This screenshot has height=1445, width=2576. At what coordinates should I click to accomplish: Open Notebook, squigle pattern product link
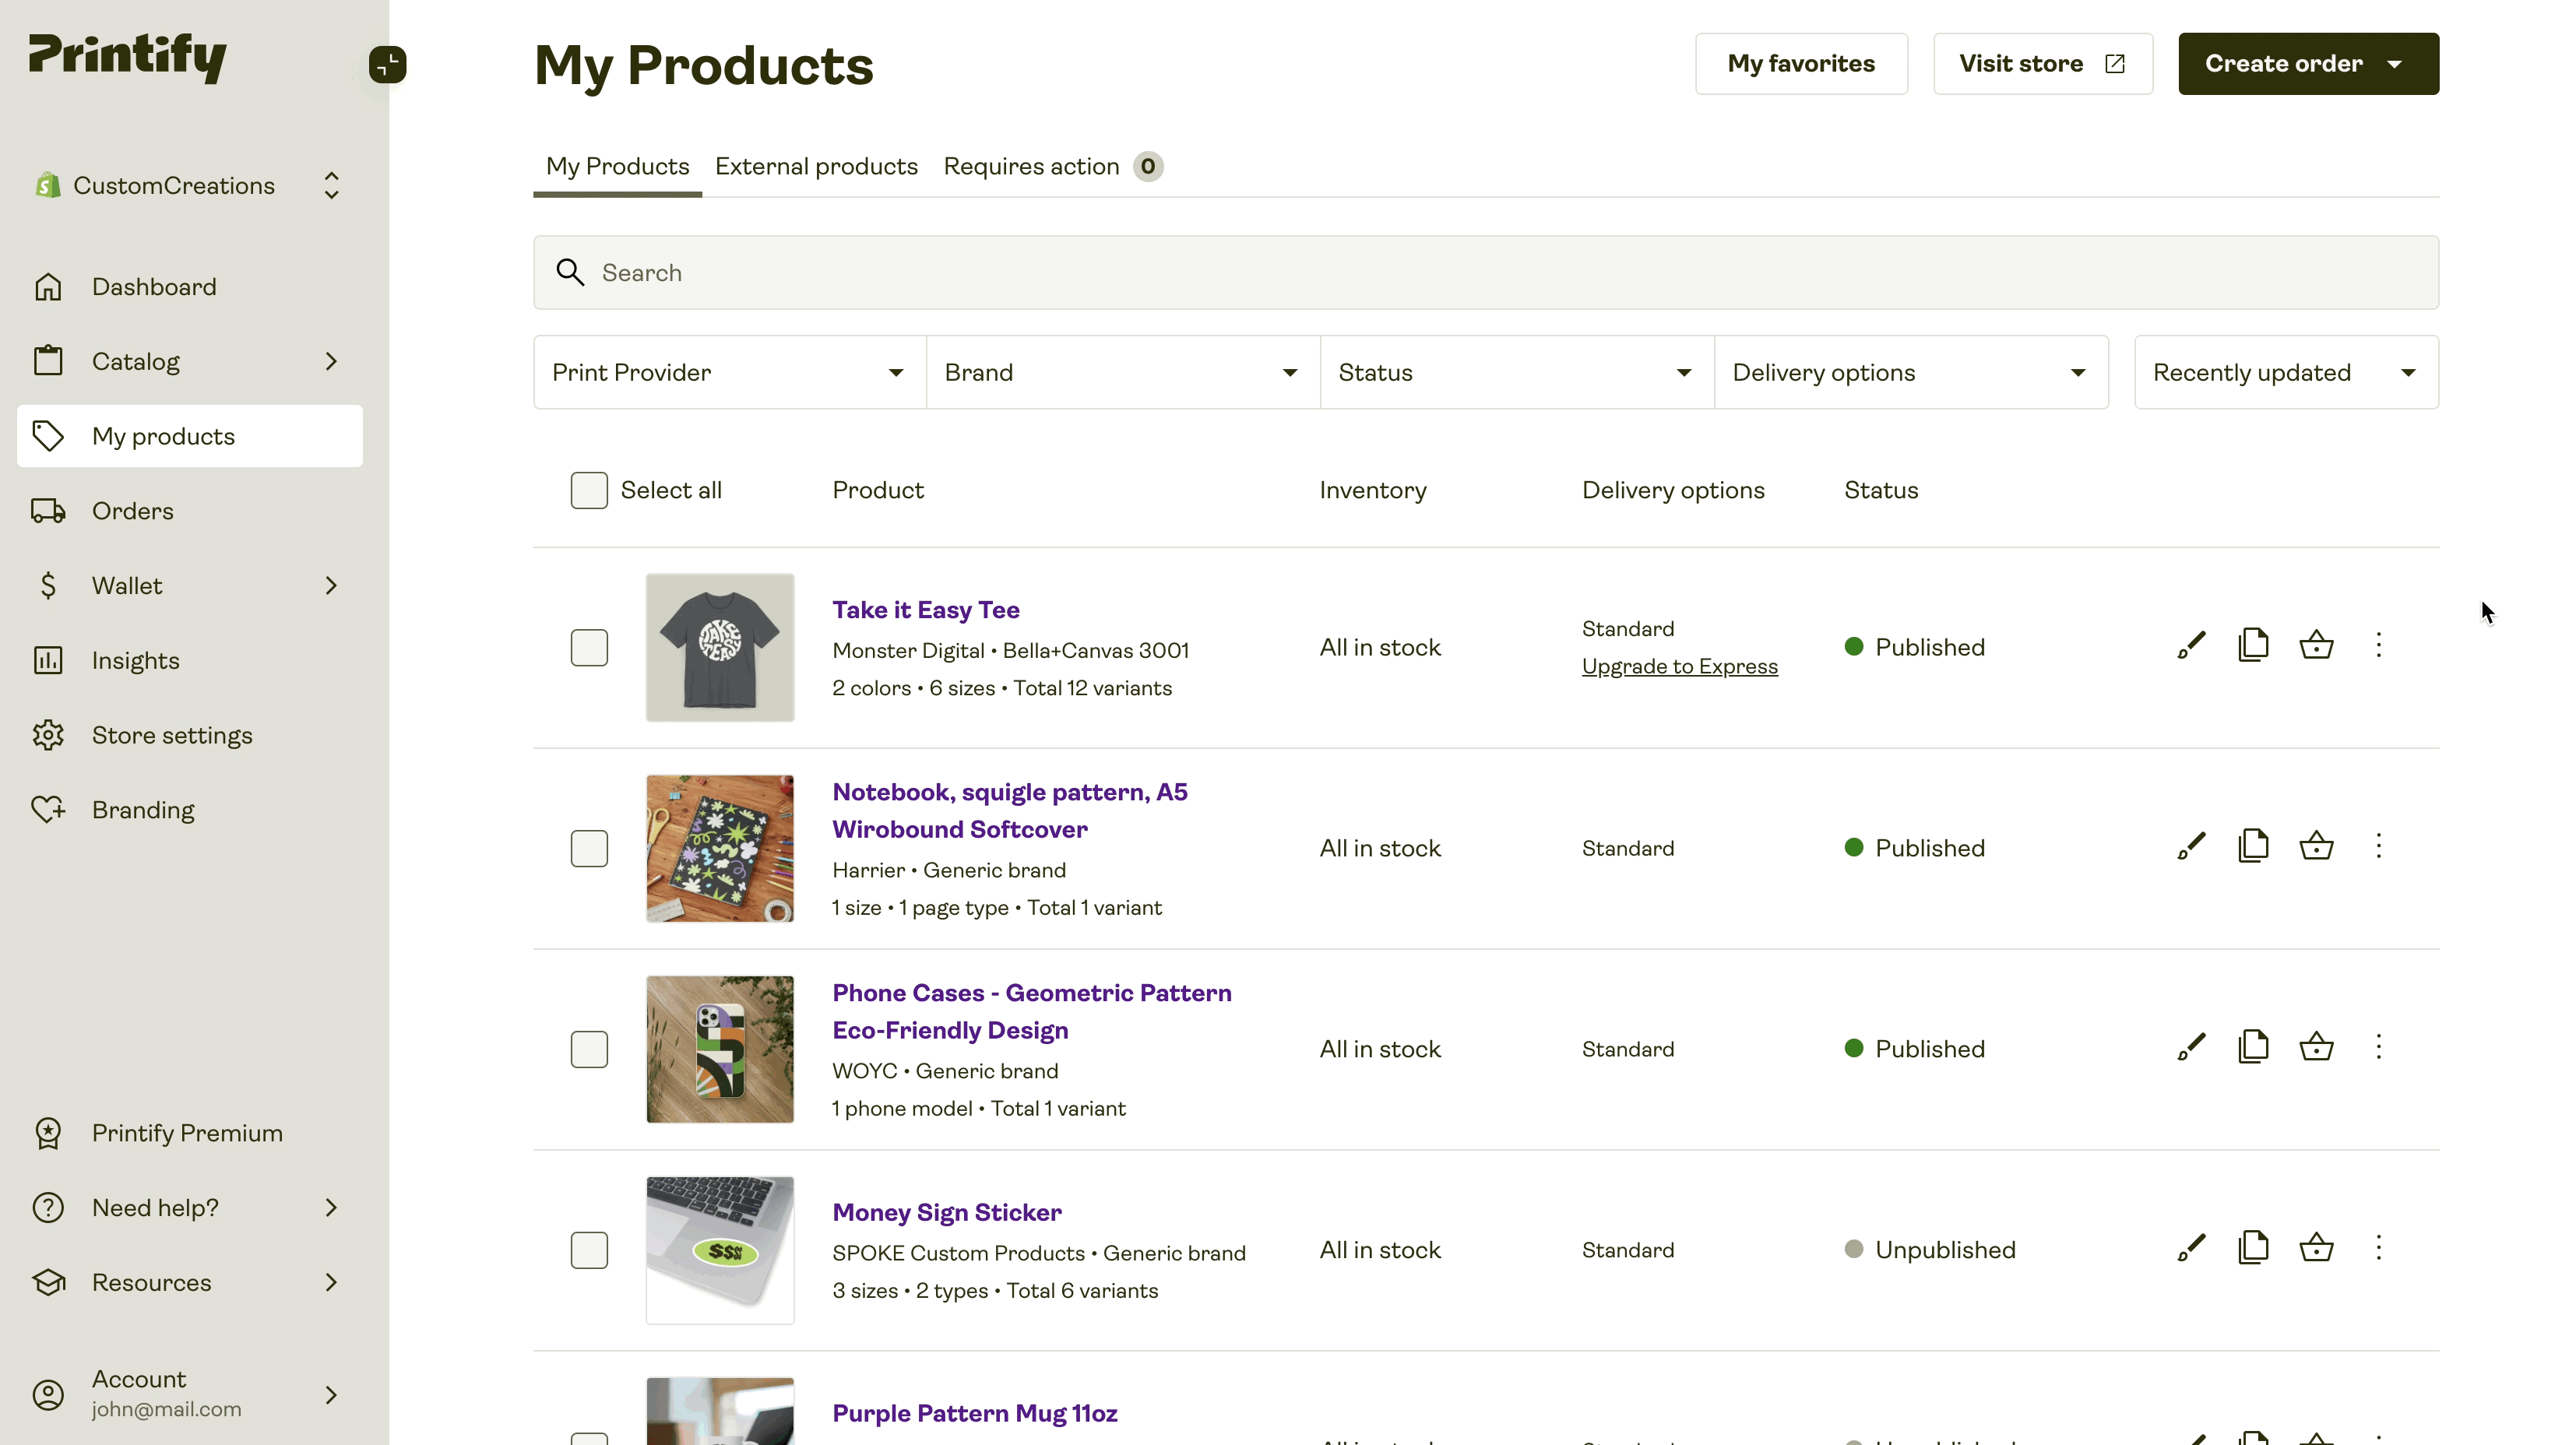[x=1010, y=811]
